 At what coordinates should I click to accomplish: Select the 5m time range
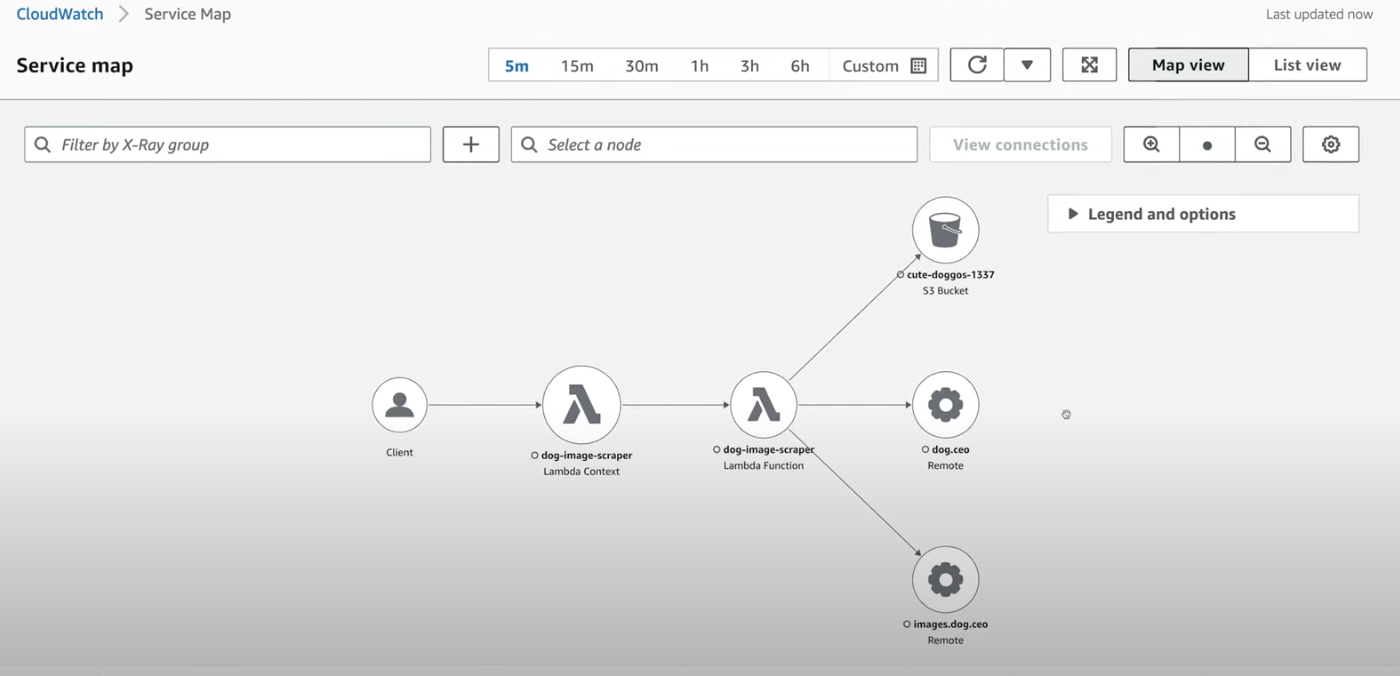click(x=516, y=65)
